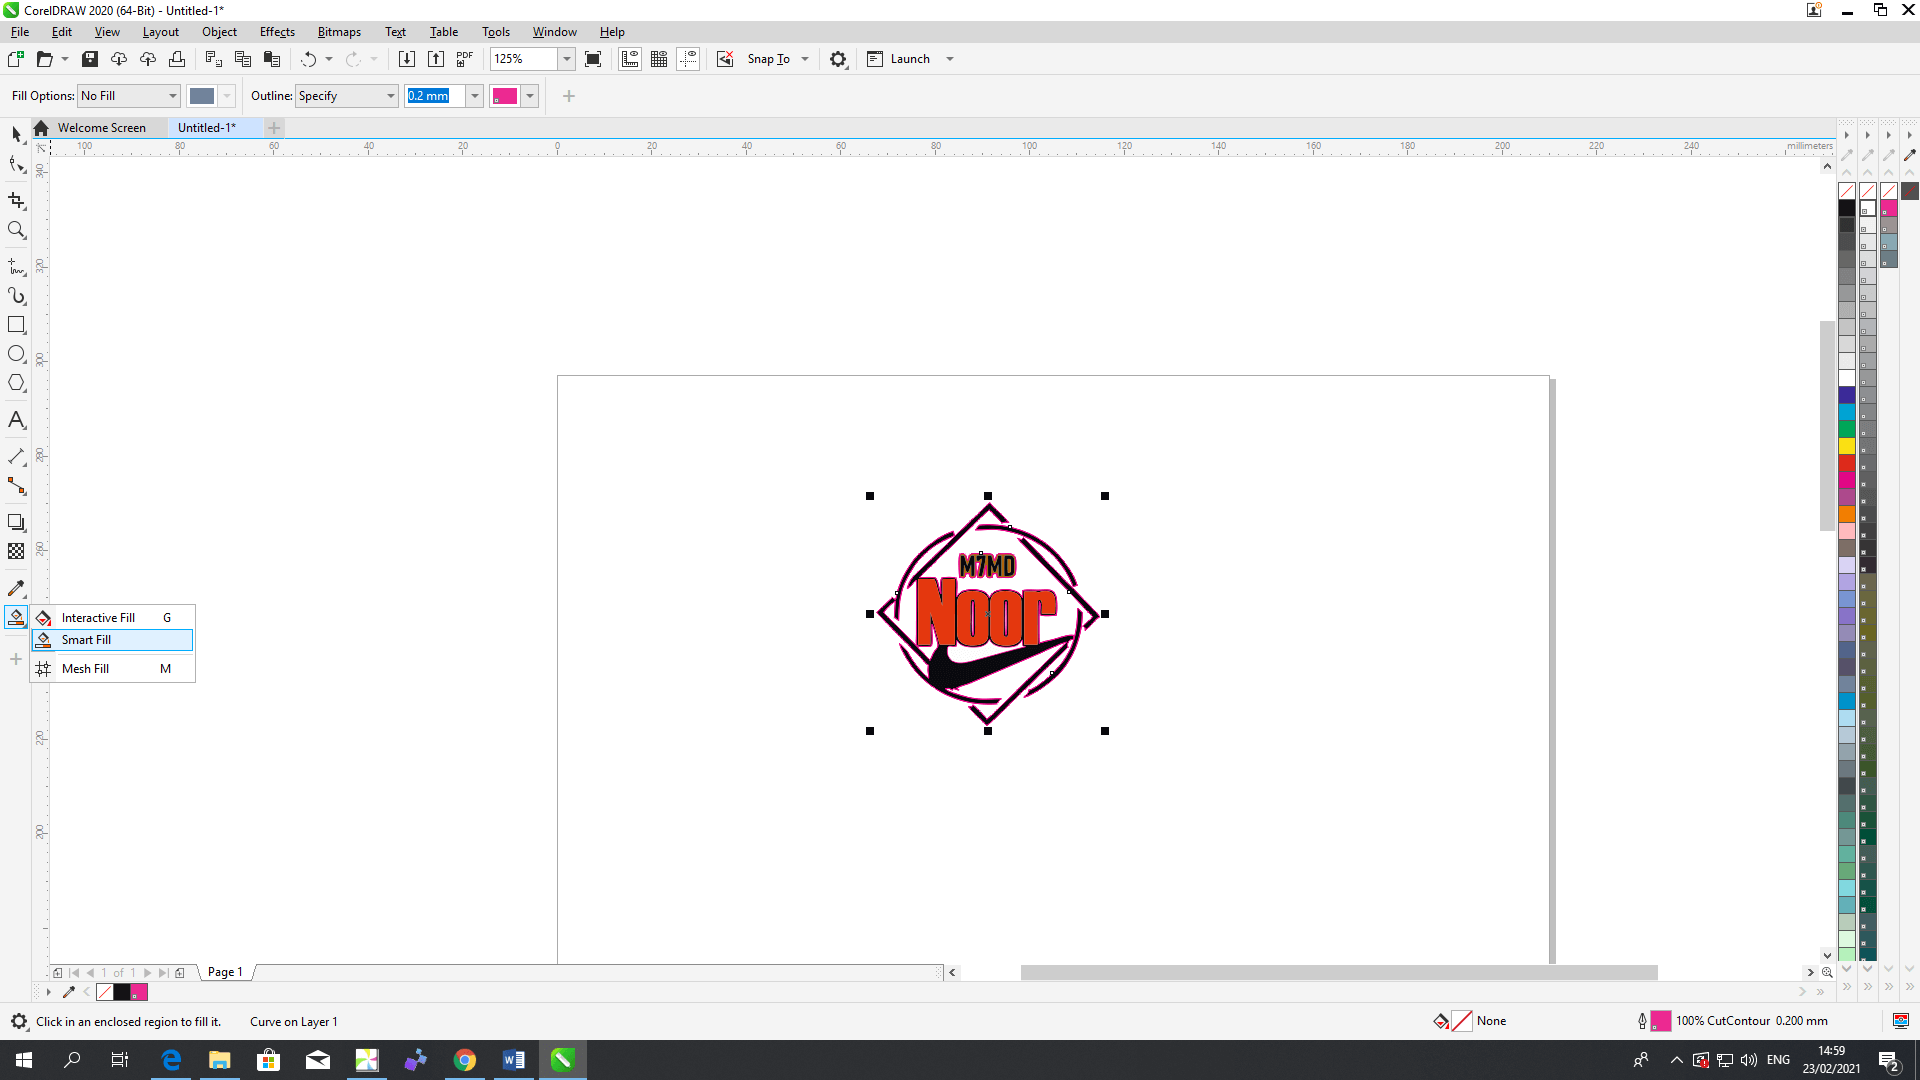
Task: Add a new document tab
Action: (x=274, y=128)
